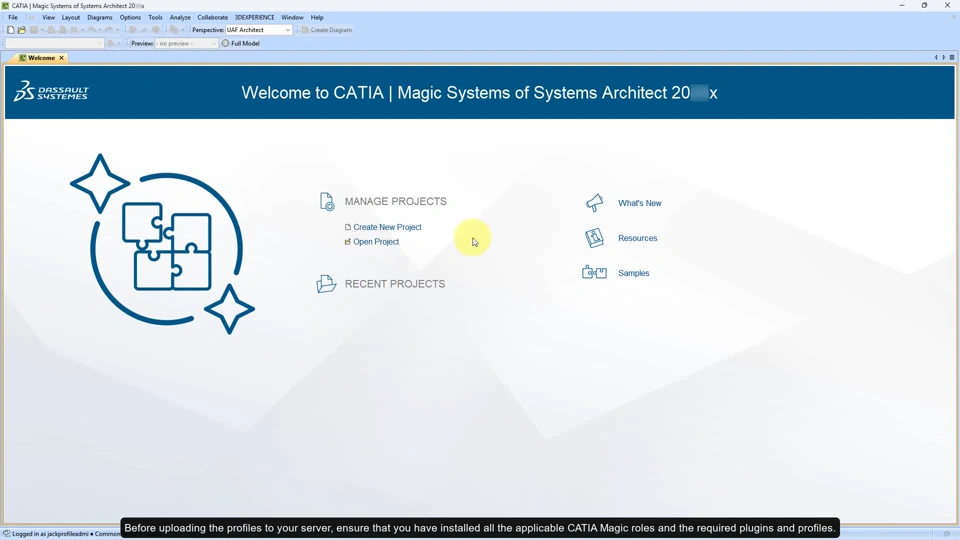960x540 pixels.
Task: Click the tab list icon at far right
Action: pyautogui.click(x=952, y=57)
